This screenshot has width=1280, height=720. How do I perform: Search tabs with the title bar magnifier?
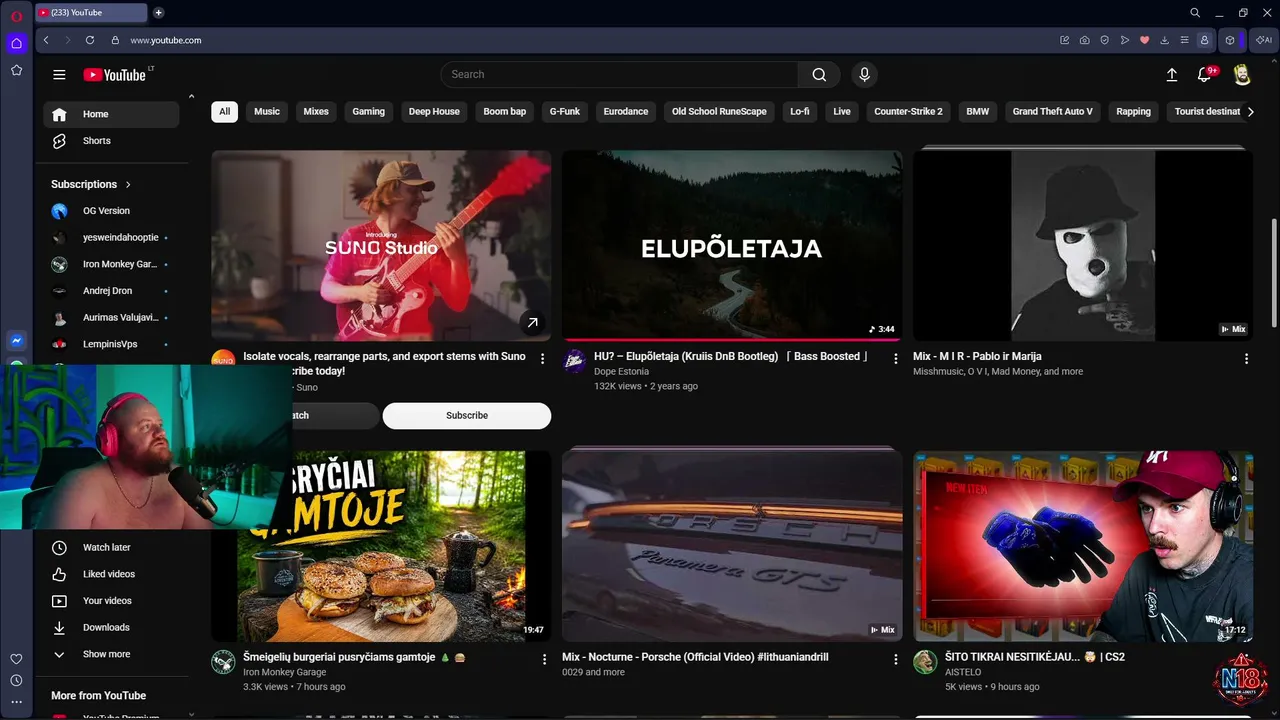pos(1195,13)
